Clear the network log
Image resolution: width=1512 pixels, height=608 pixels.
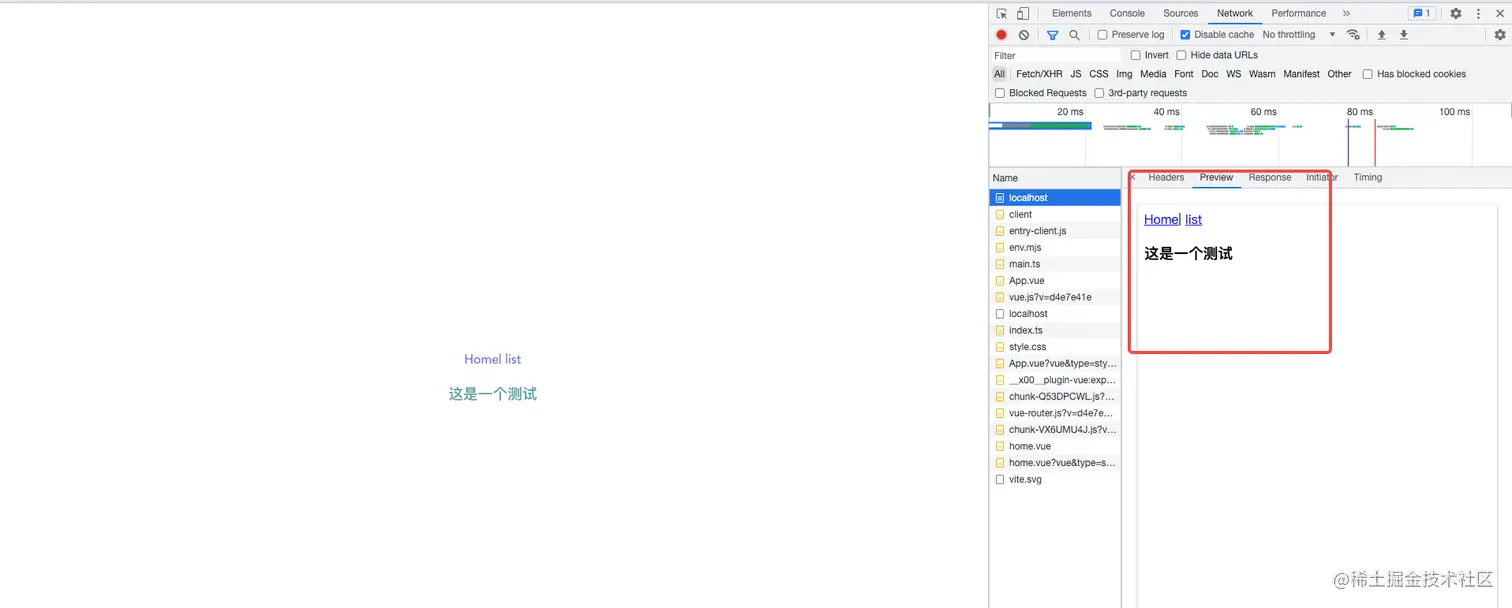[1024, 34]
